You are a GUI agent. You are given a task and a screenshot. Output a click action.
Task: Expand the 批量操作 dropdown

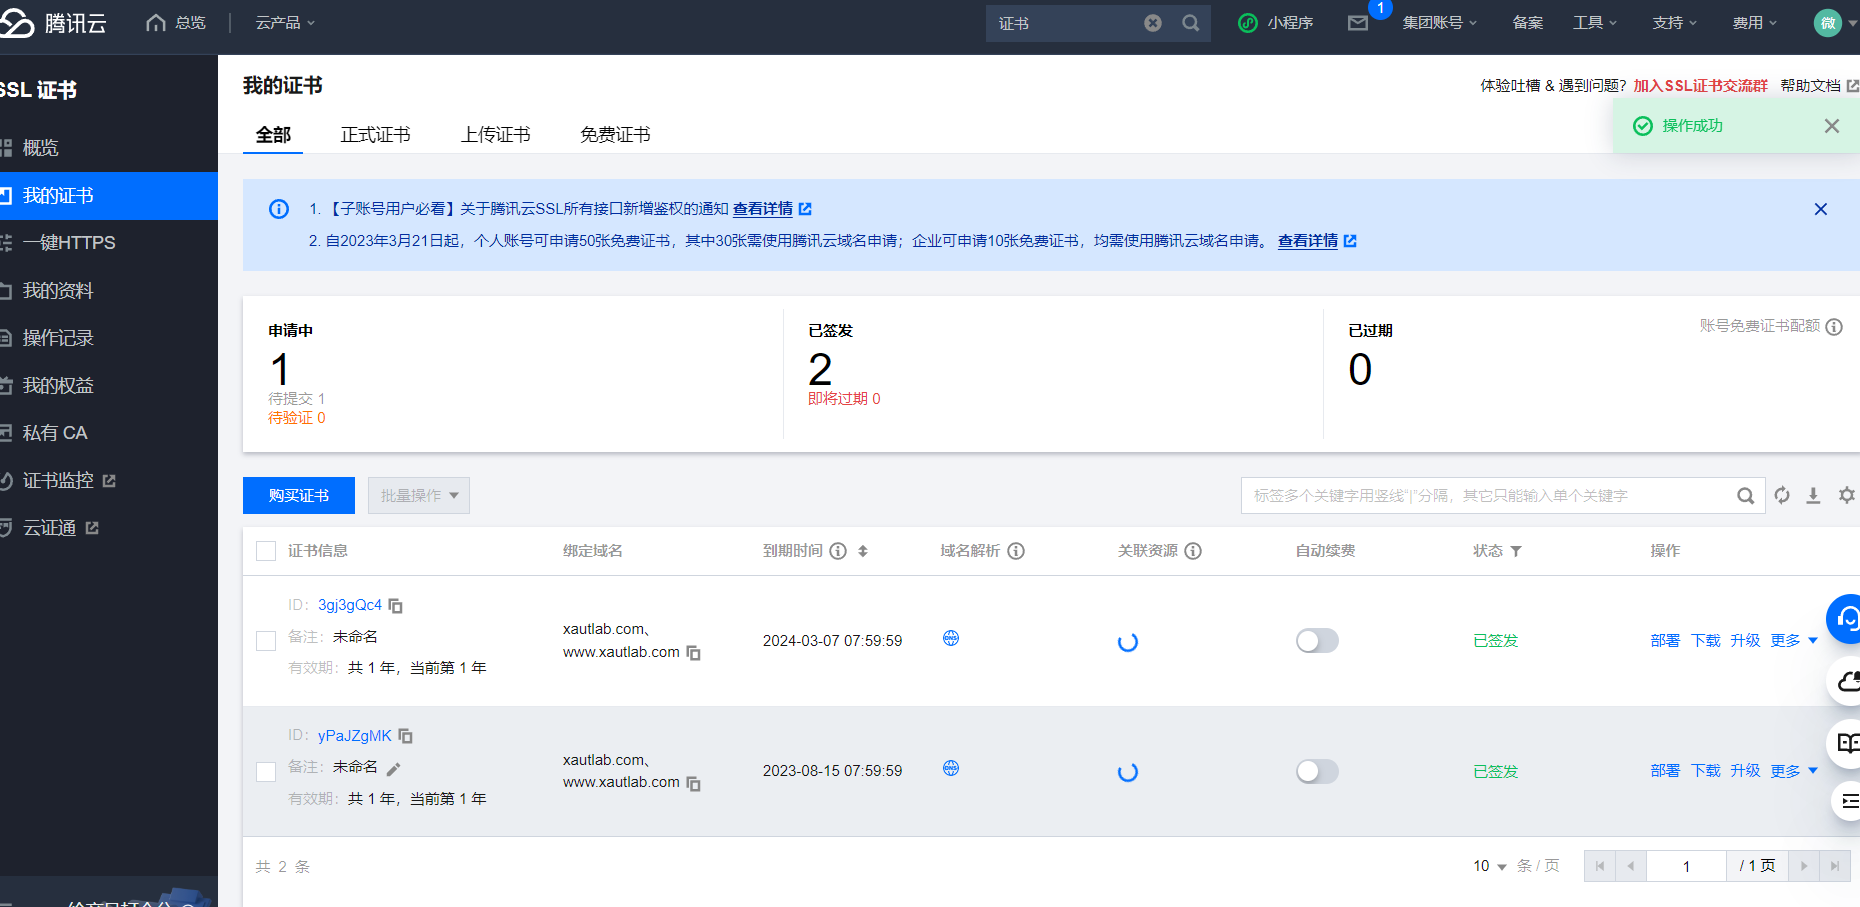419,496
